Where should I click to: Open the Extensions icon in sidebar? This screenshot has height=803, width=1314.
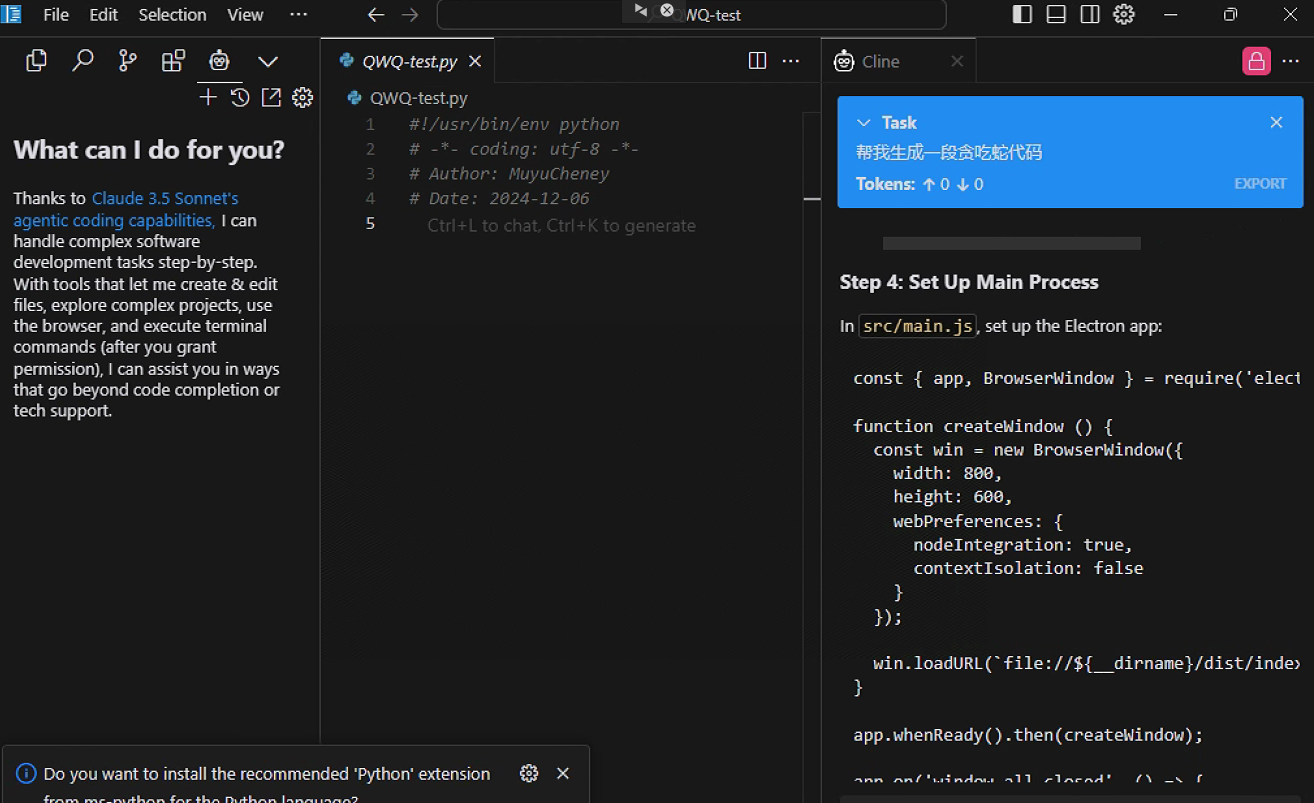coord(173,61)
